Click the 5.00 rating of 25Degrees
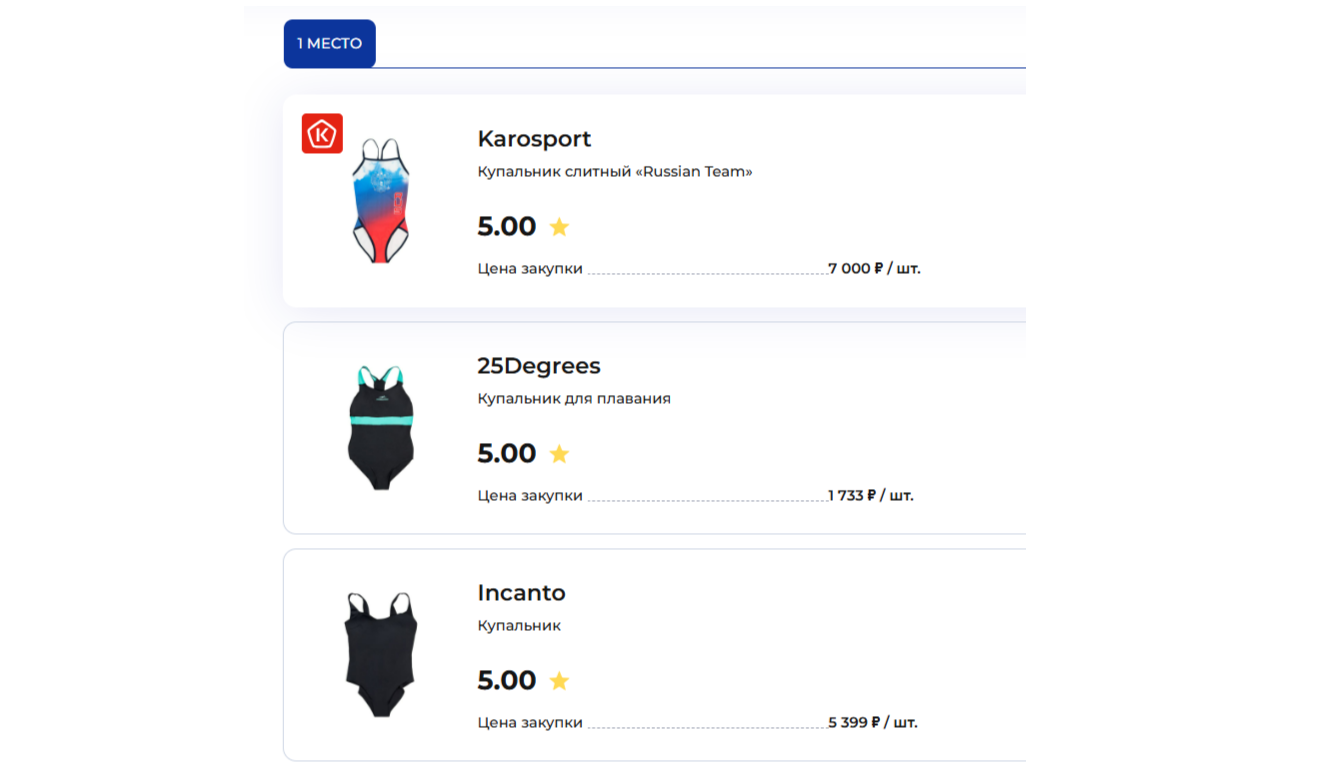Image resolution: width=1344 pixels, height=776 pixels. [x=507, y=454]
